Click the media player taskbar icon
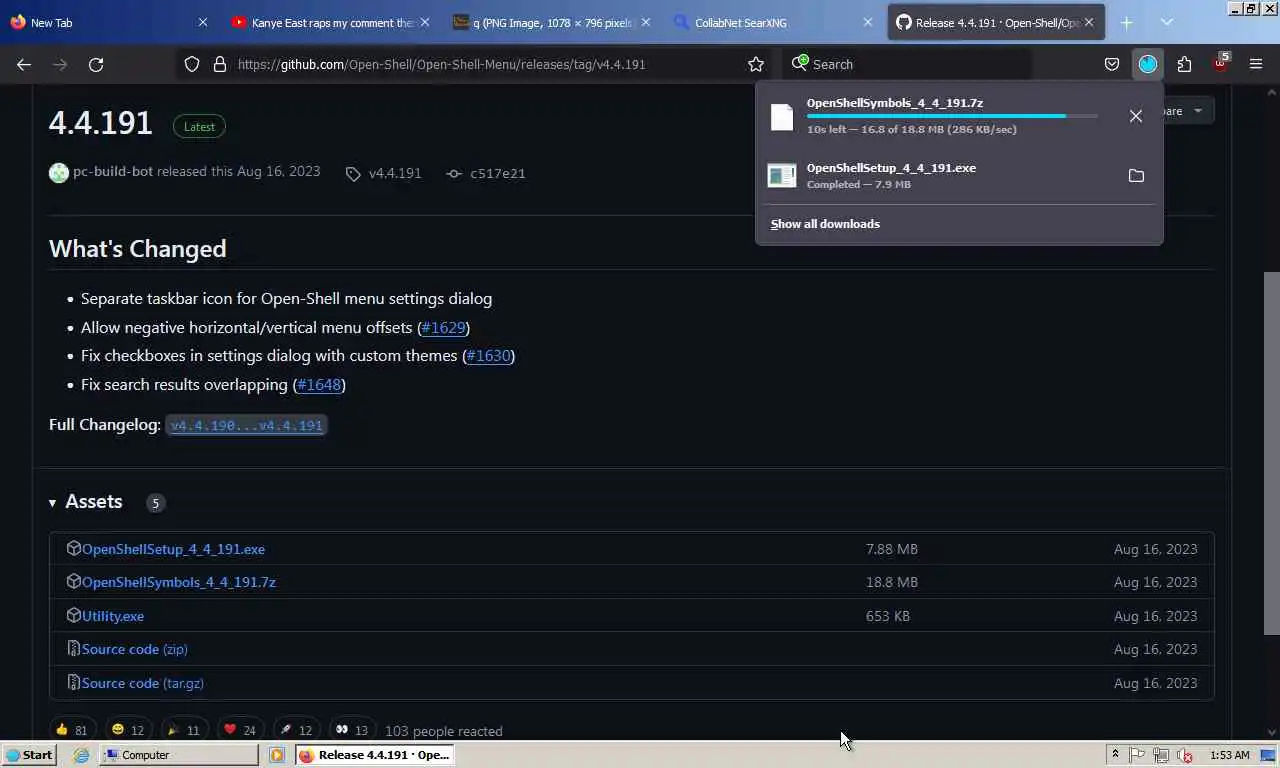 pos(277,755)
